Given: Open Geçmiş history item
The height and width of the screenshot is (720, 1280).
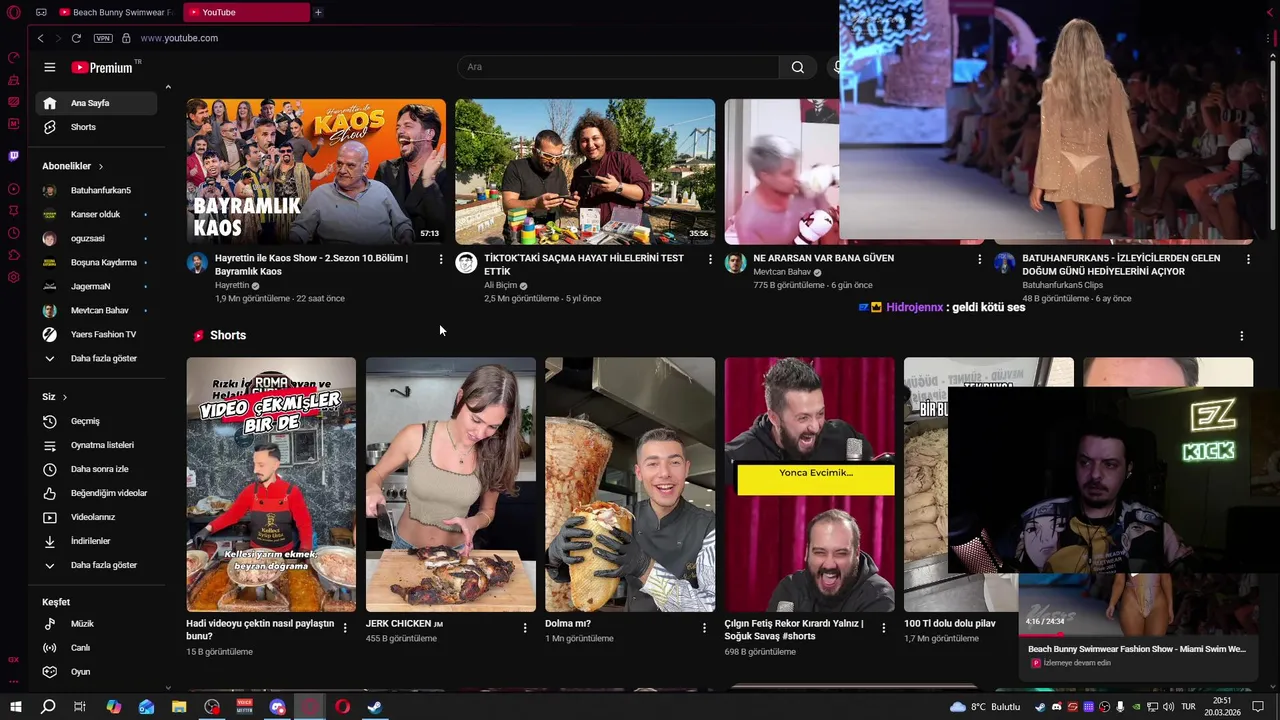Looking at the screenshot, I should click(96, 421).
